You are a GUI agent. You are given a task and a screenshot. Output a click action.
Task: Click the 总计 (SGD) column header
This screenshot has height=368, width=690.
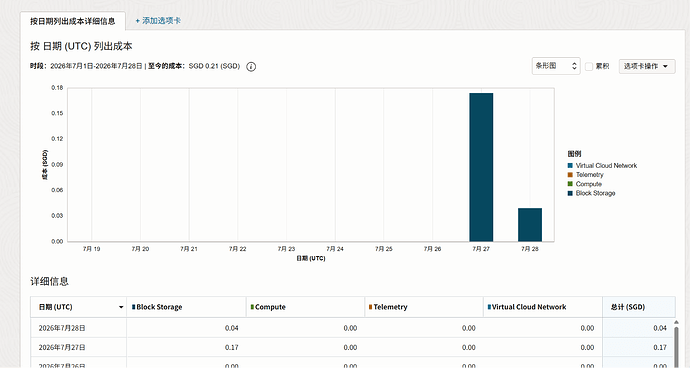[x=639, y=307]
